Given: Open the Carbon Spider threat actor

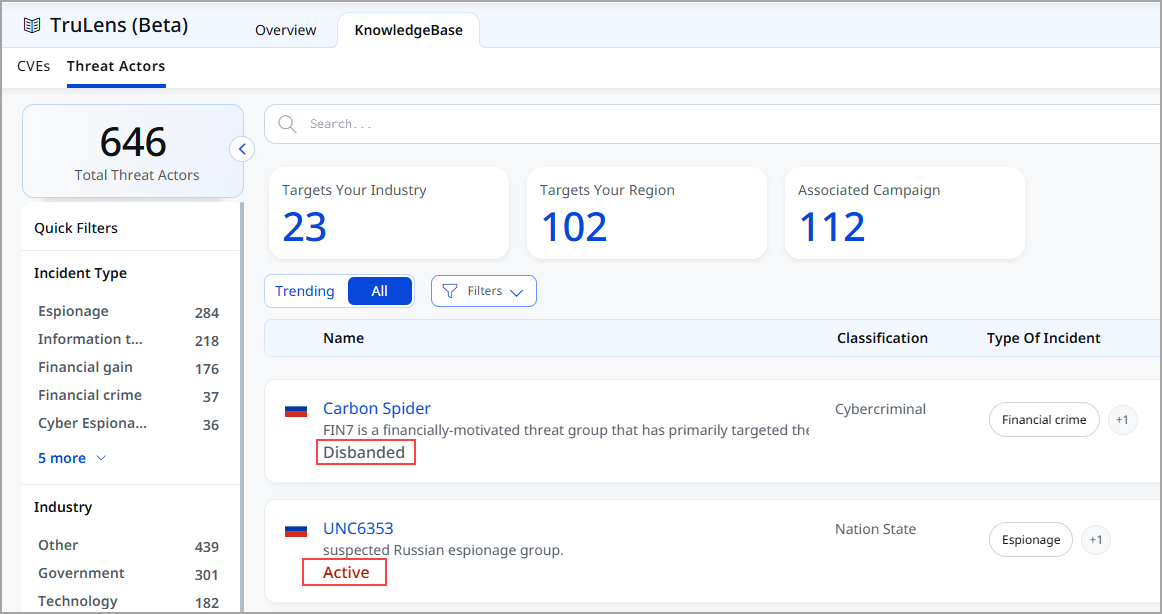Looking at the screenshot, I should pos(376,408).
